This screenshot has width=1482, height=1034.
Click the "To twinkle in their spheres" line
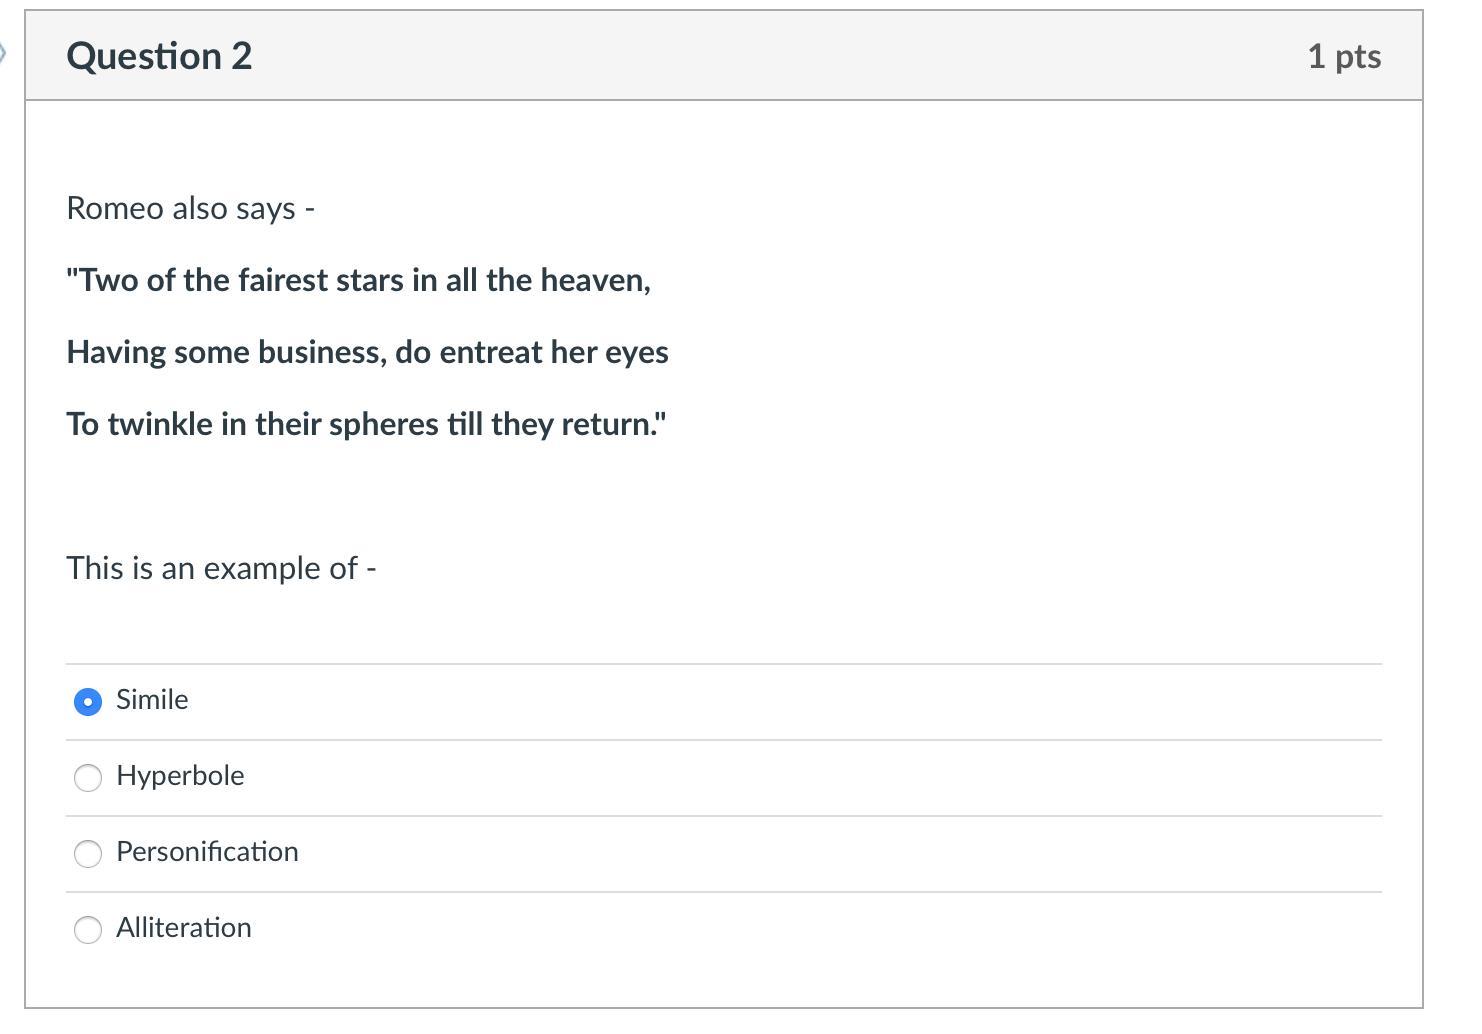[x=366, y=424]
